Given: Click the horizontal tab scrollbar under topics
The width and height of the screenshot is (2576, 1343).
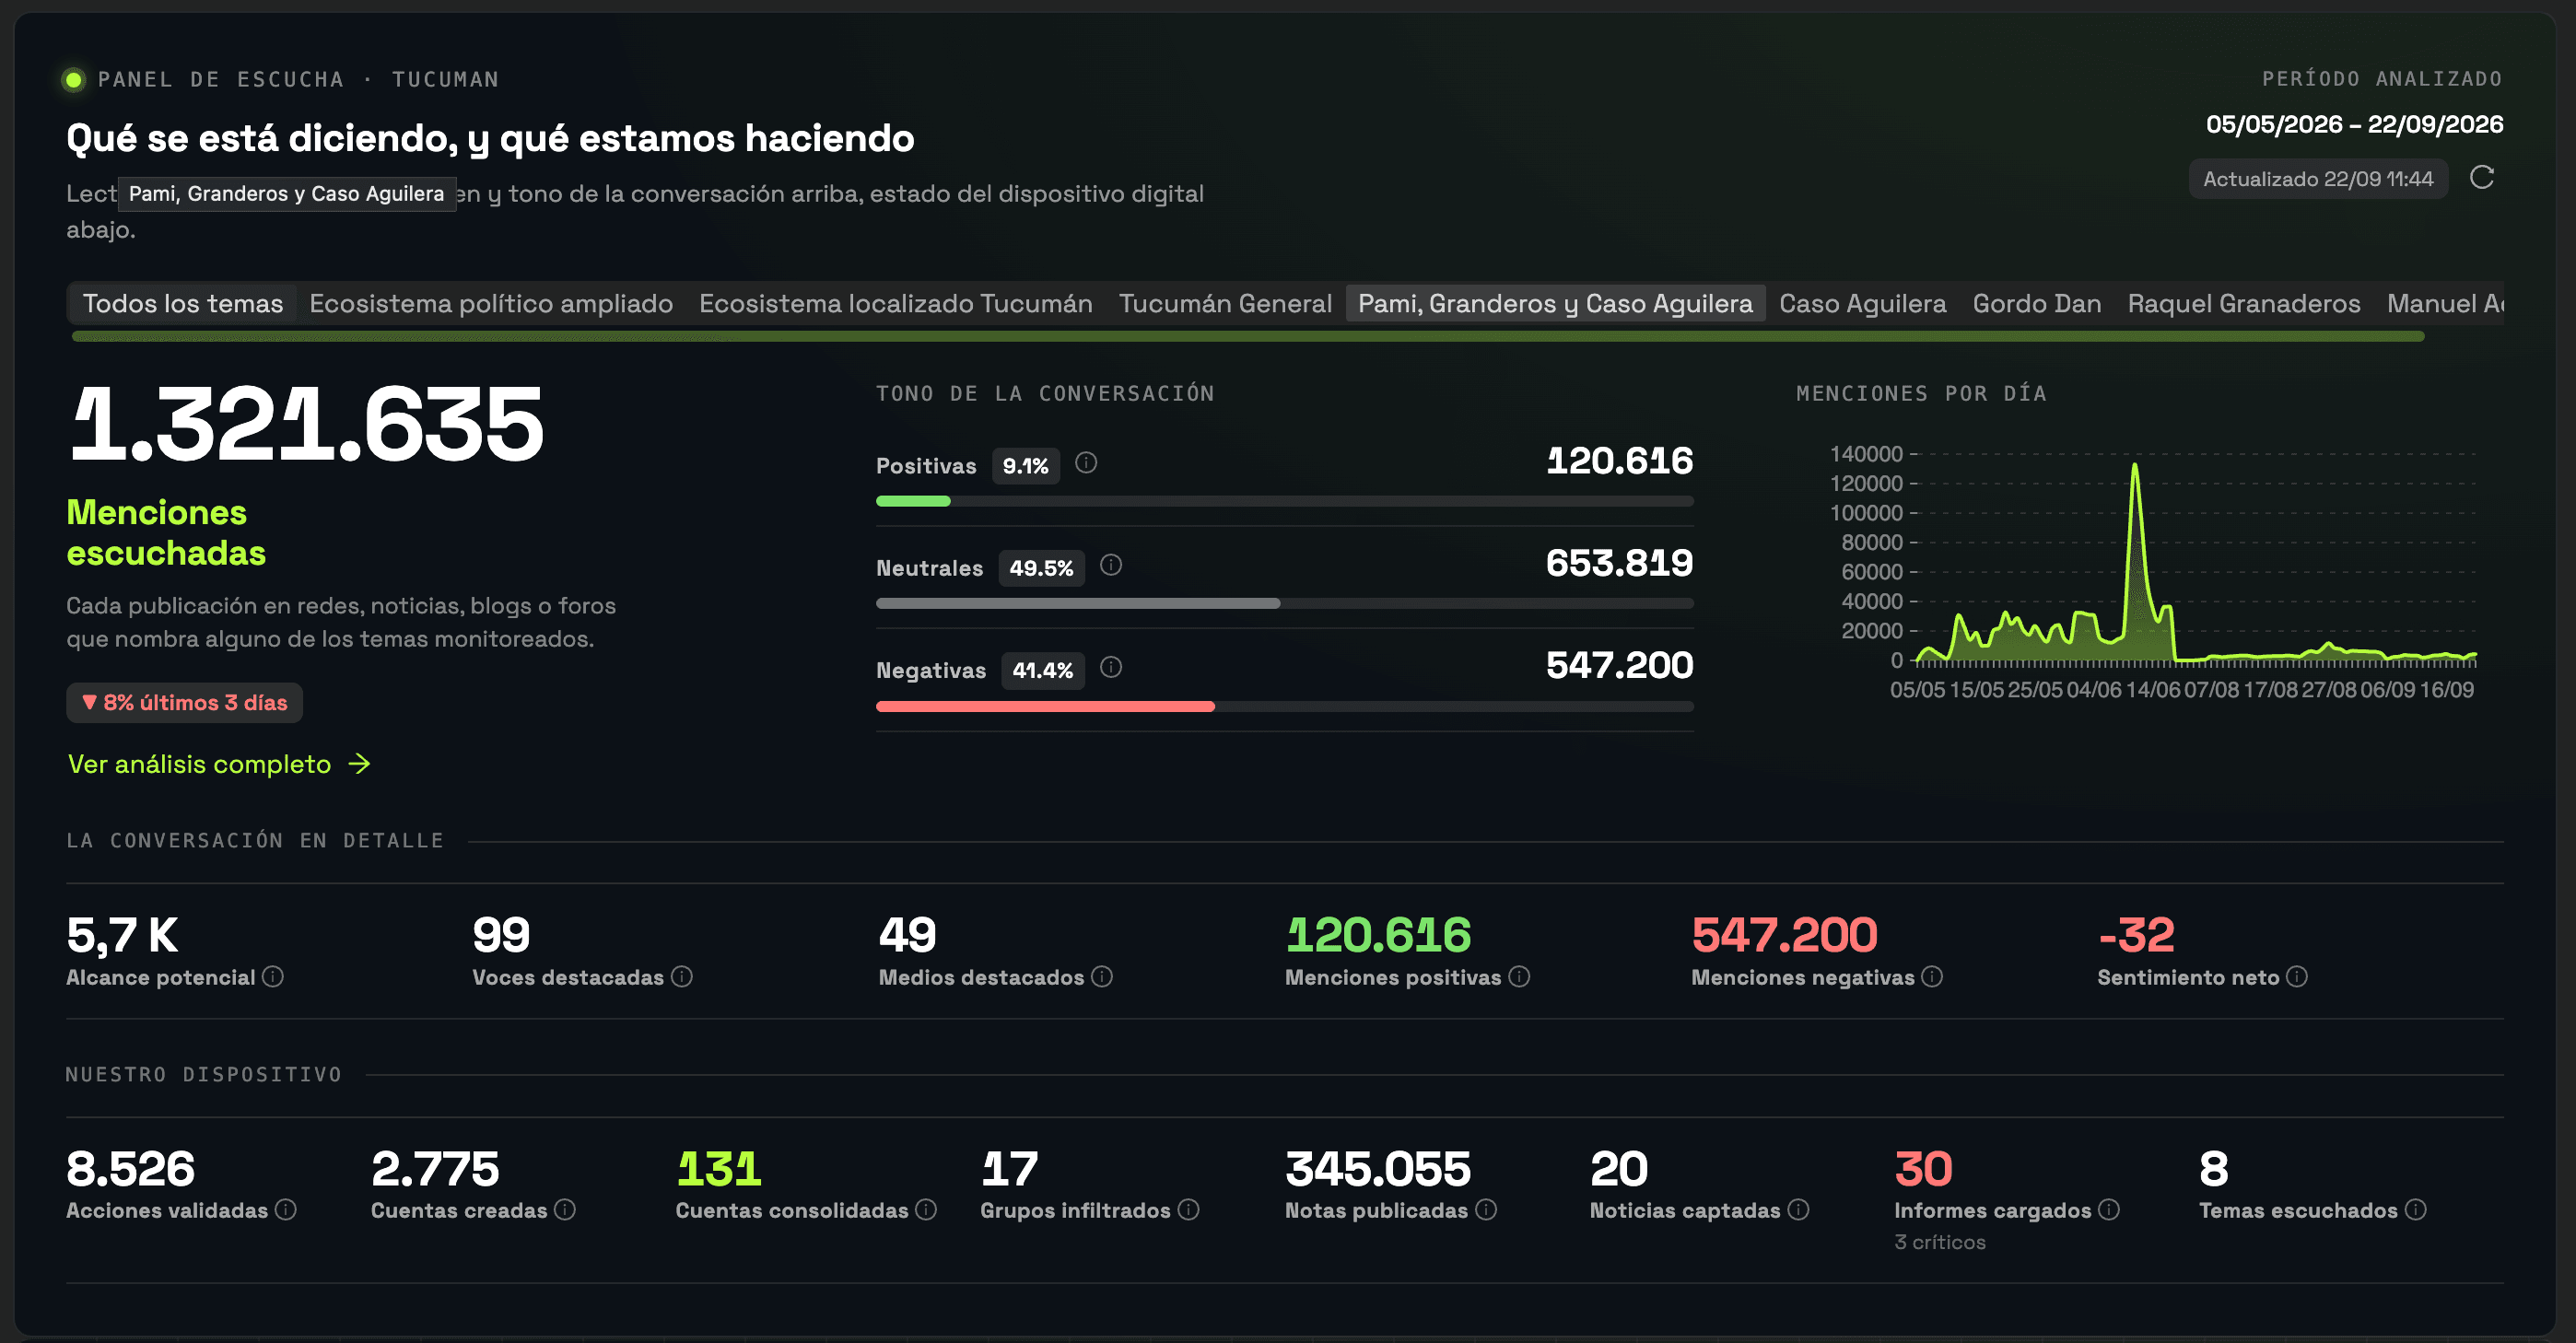Looking at the screenshot, I should [x=1247, y=336].
